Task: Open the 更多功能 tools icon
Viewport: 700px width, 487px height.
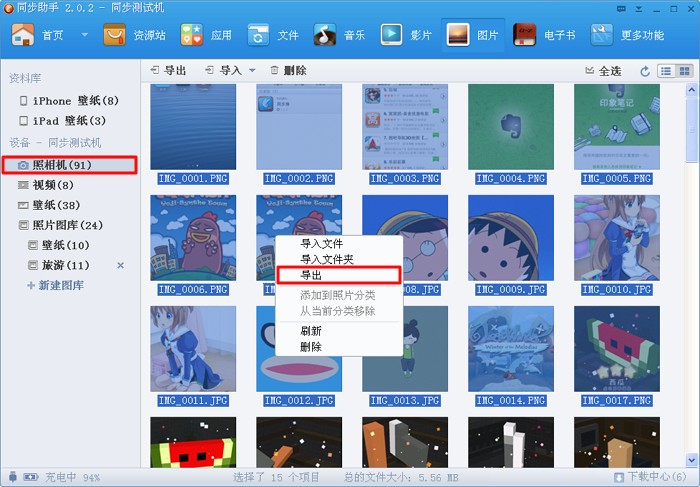Action: [601, 35]
